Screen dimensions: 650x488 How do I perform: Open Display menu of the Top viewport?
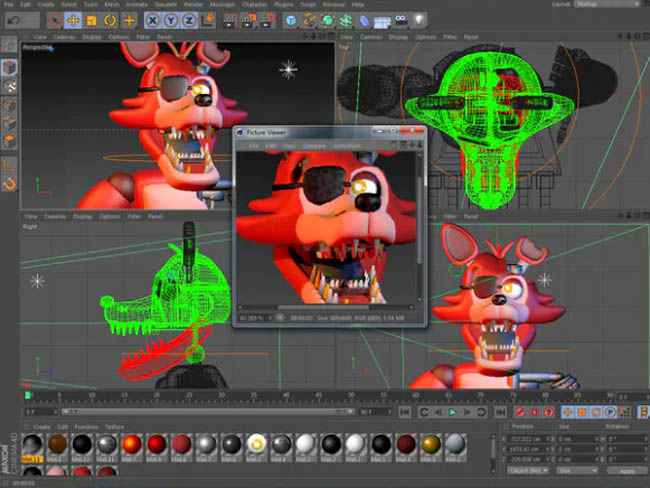point(398,37)
